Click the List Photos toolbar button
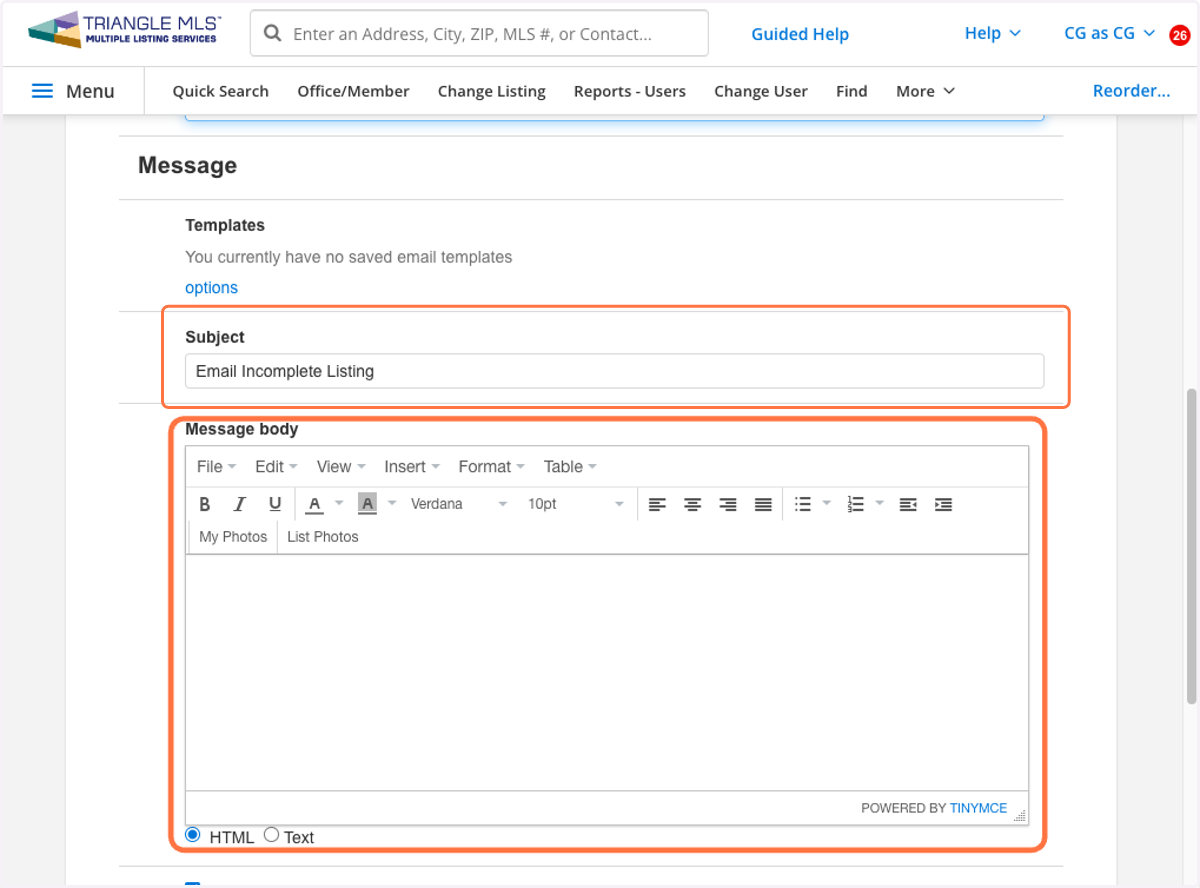Screen dimensions: 1200x888 point(323,537)
